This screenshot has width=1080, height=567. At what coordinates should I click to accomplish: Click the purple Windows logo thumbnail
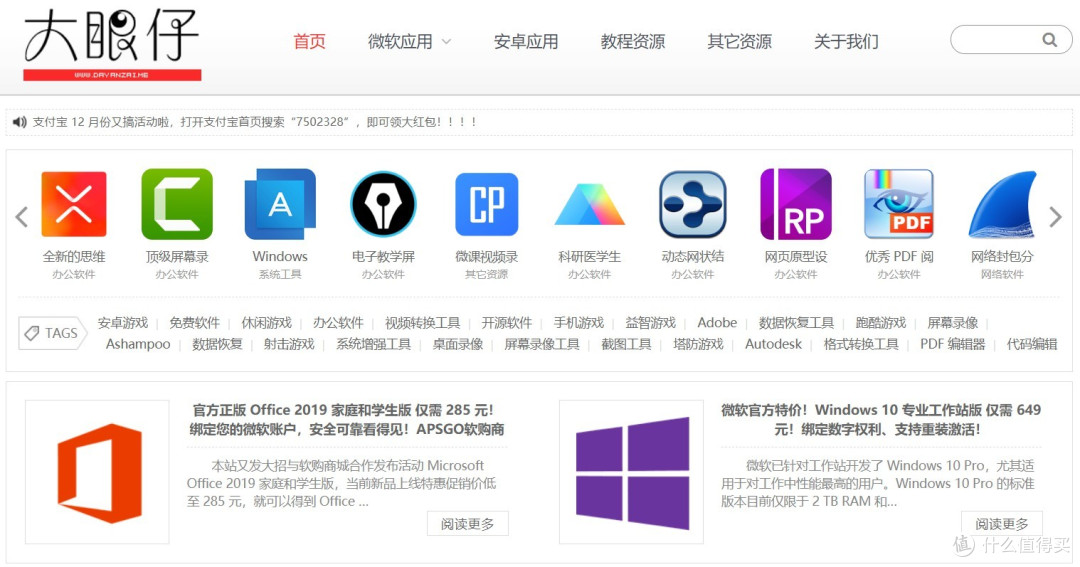click(x=632, y=472)
